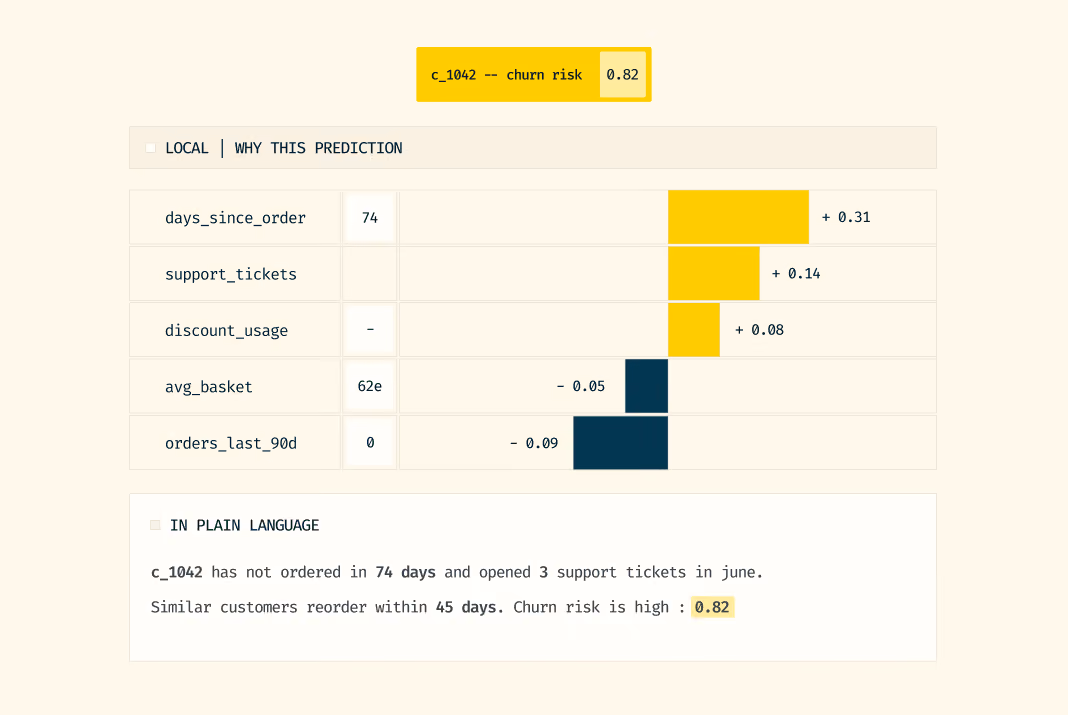Click the + 0.31 contribution value
Screen dimensions: 1068x715
point(846,217)
